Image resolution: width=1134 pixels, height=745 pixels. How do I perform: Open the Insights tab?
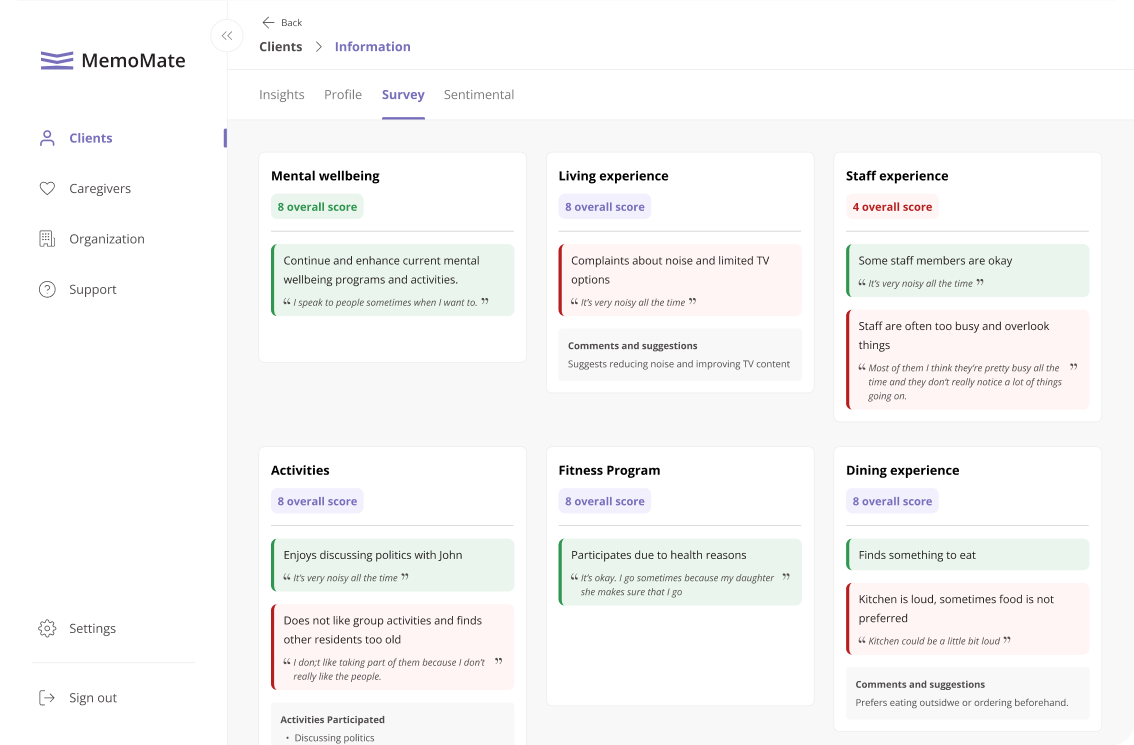[x=281, y=95]
